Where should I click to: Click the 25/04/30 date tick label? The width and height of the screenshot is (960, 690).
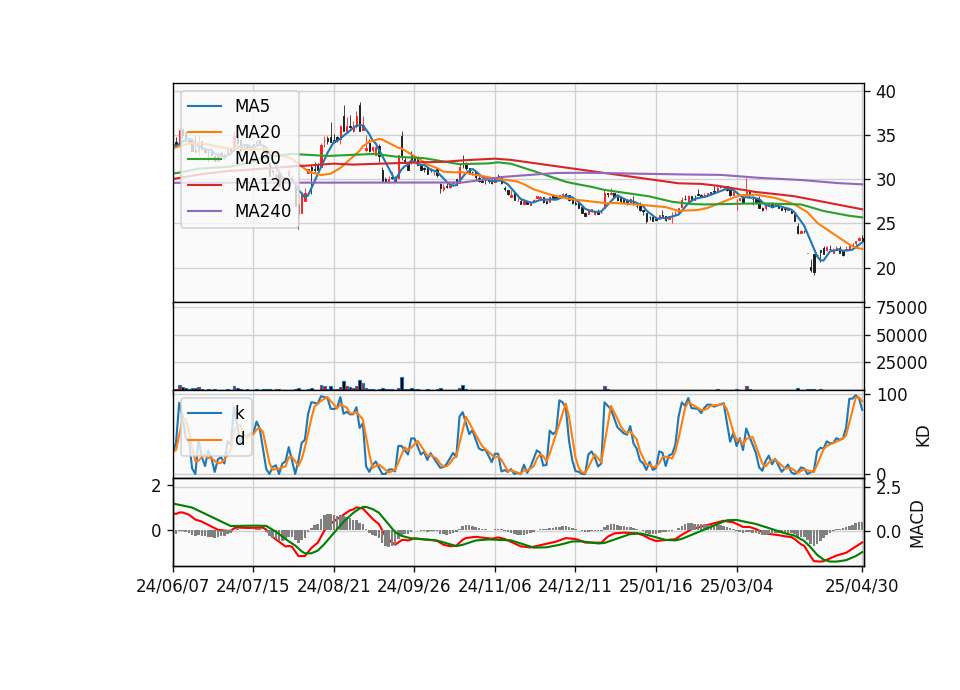(x=861, y=586)
